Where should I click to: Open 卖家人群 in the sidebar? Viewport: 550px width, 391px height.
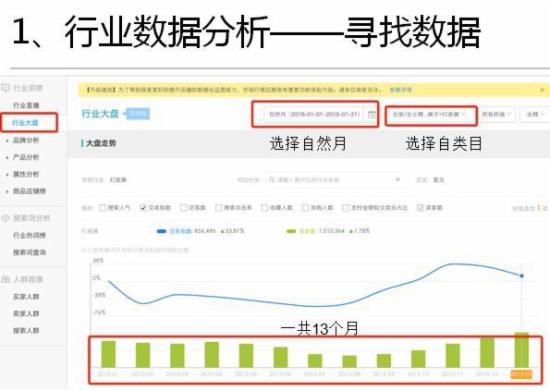pyautogui.click(x=26, y=314)
